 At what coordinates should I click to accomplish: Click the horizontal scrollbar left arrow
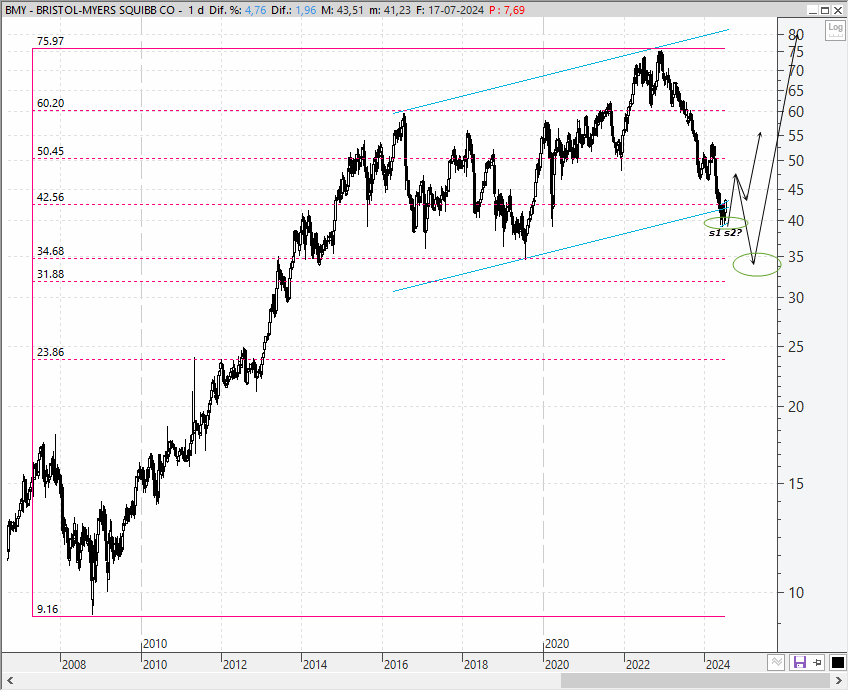point(10,681)
